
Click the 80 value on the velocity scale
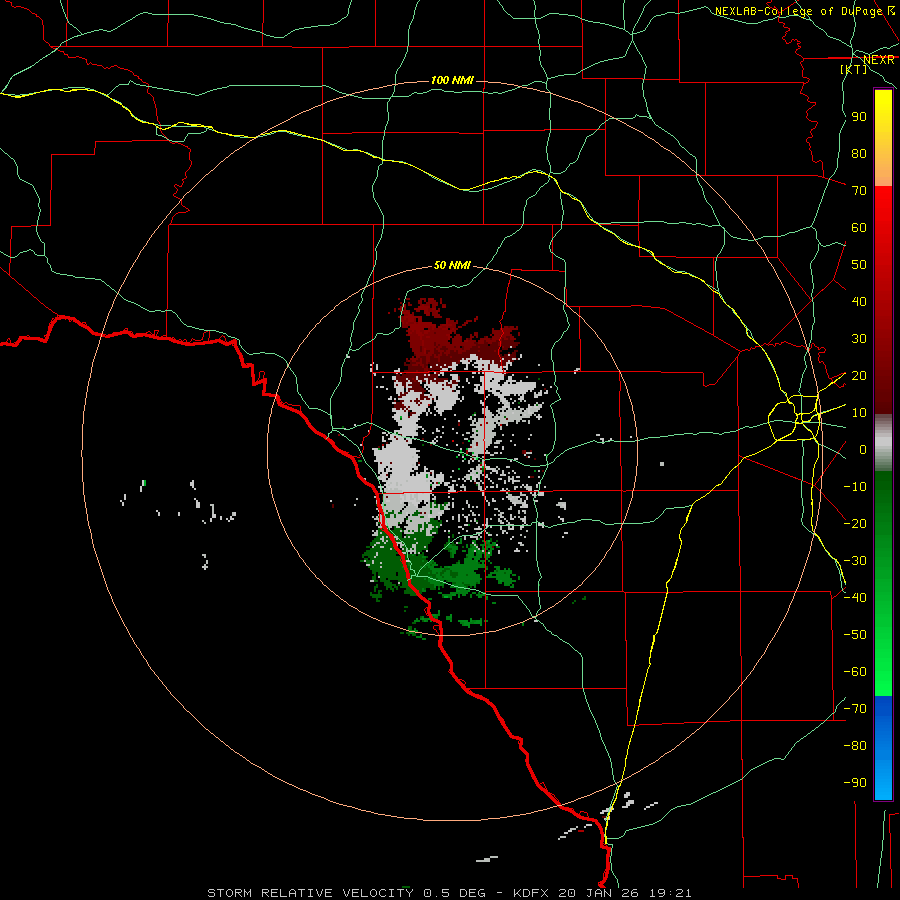pos(859,153)
